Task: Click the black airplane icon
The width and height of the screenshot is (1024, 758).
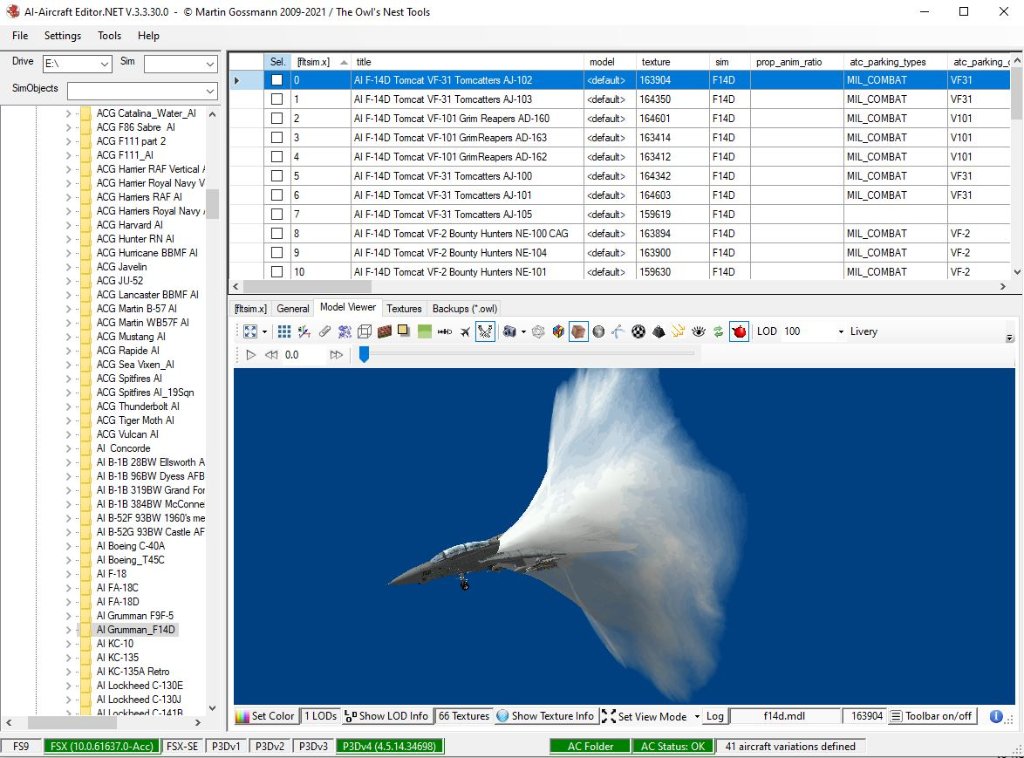Action: [465, 332]
